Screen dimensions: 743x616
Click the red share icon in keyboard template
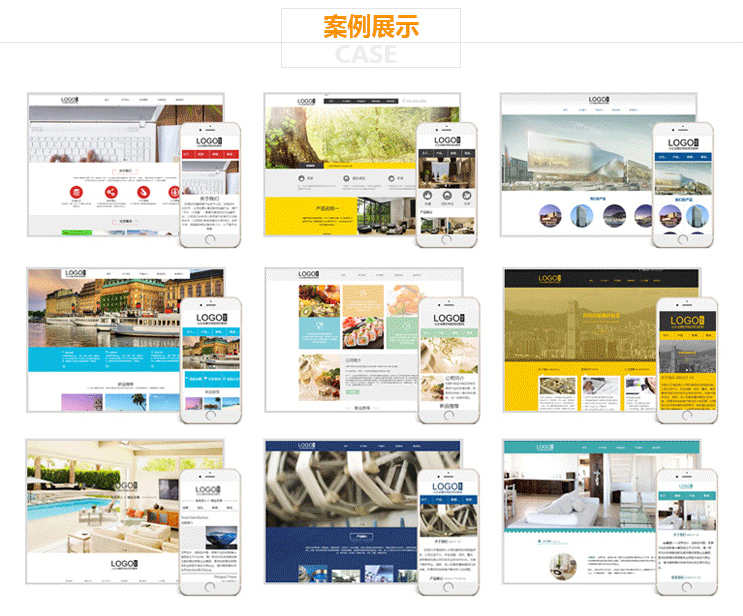point(111,192)
